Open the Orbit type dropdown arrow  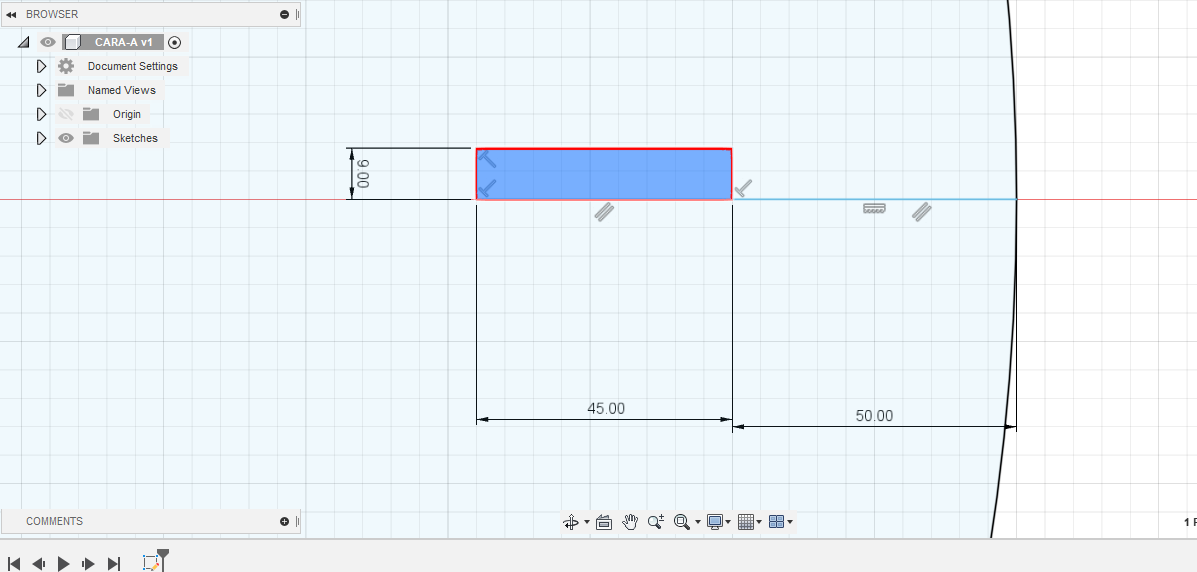click(x=586, y=522)
